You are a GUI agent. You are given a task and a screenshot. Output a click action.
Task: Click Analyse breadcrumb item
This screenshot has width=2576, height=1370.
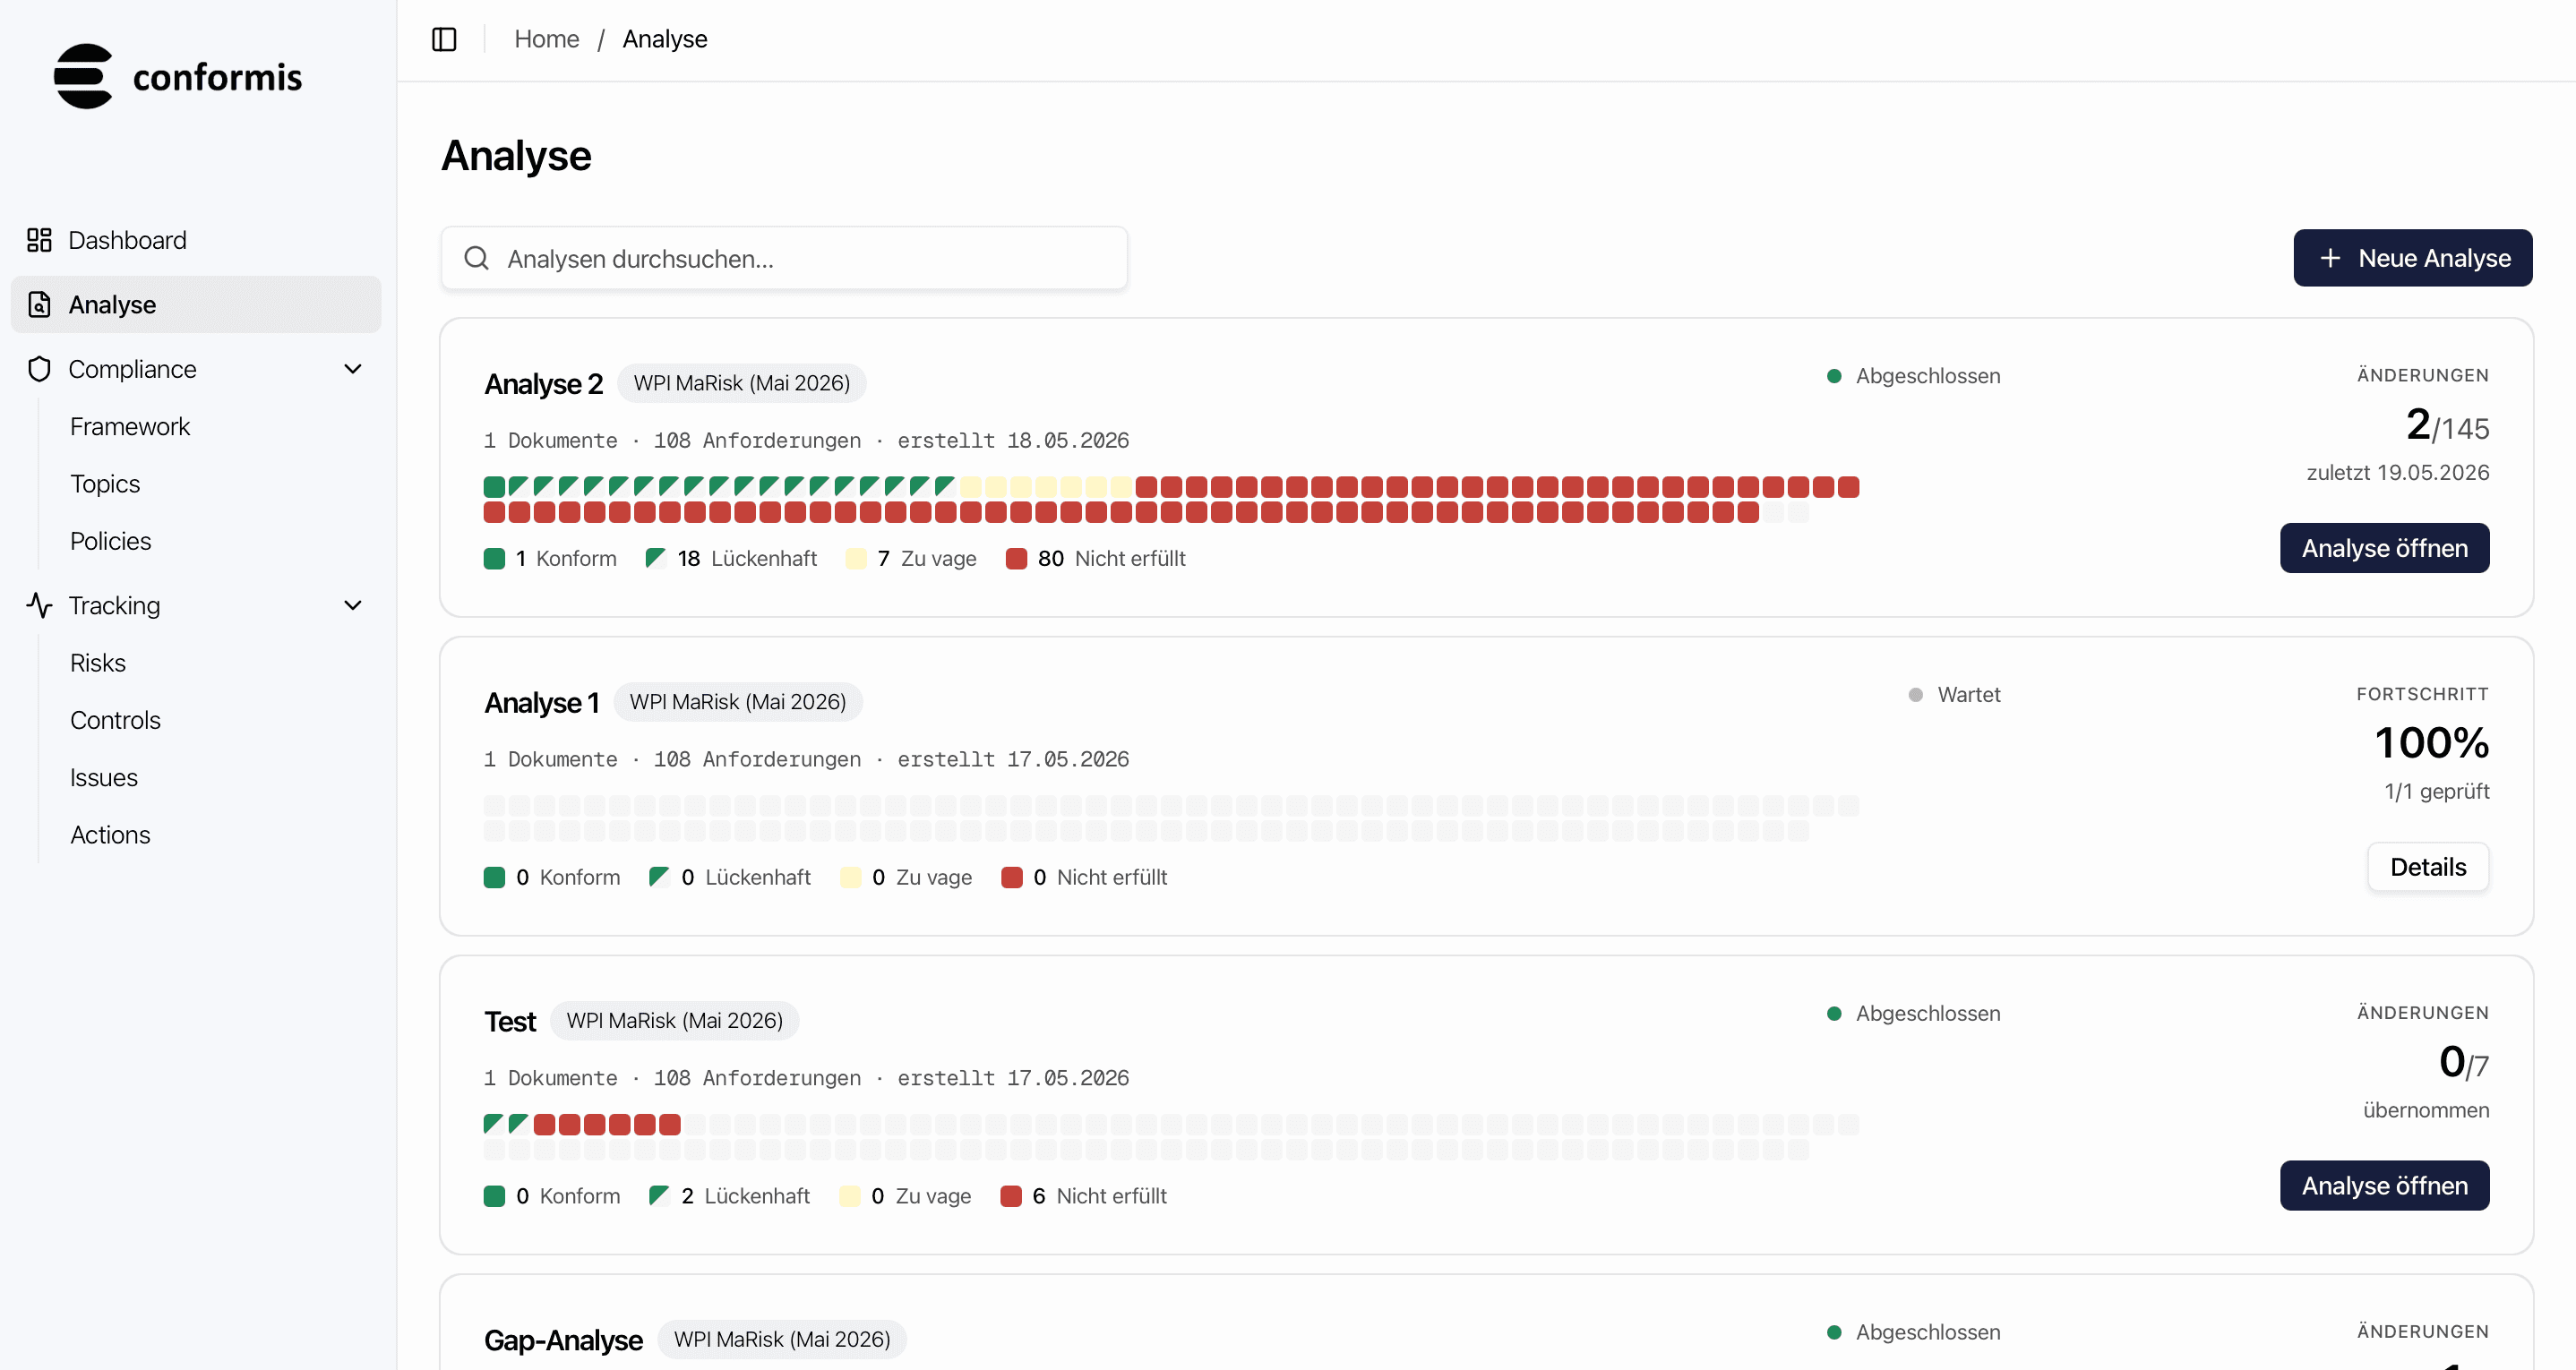[x=665, y=39]
